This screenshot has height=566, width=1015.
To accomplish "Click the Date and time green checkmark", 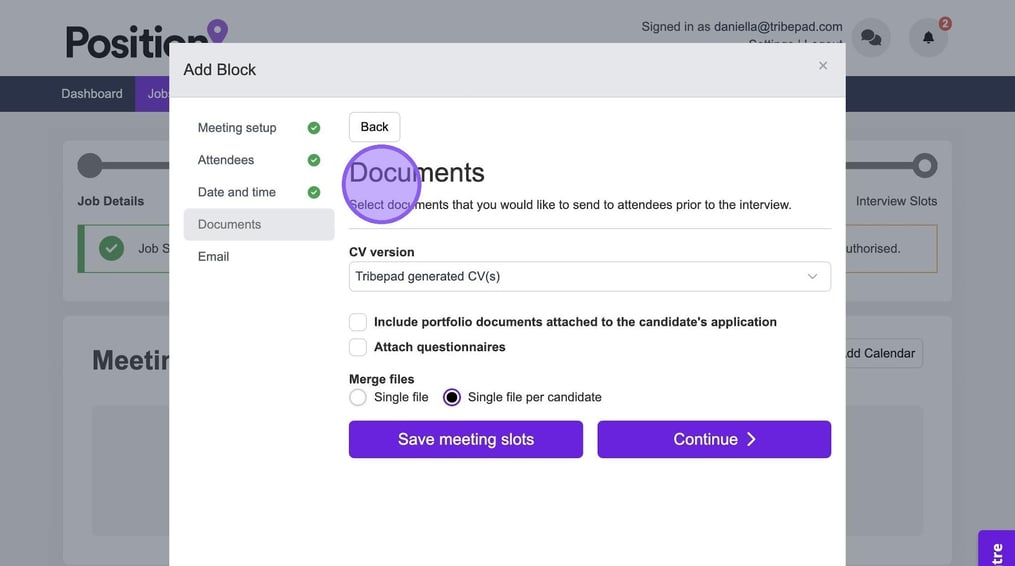I will click(314, 192).
